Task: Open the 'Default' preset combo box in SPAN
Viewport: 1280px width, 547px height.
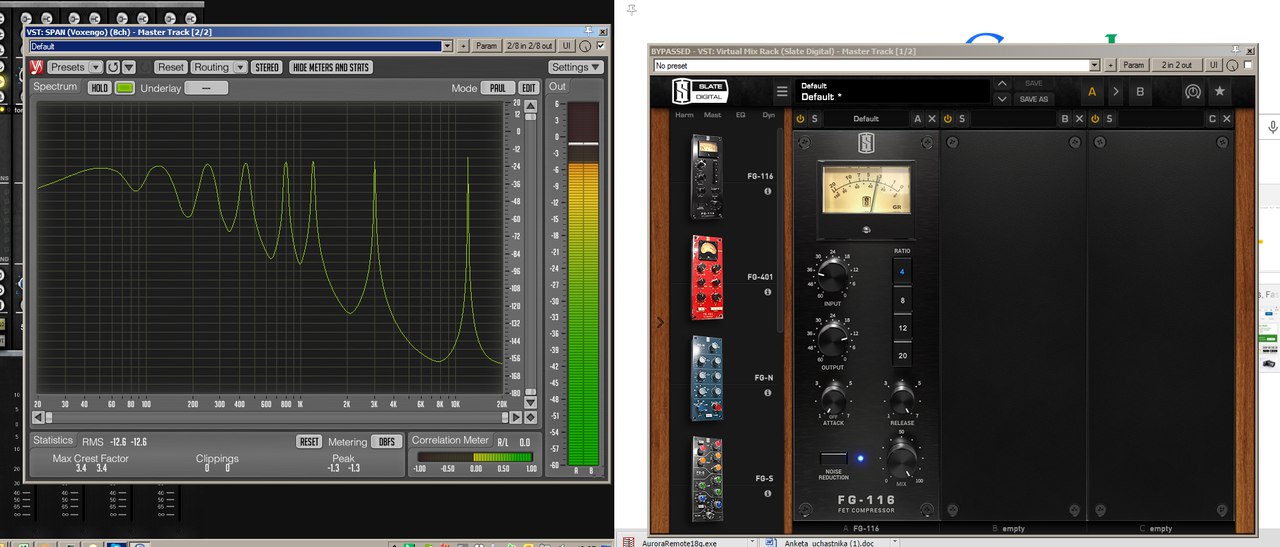Action: 242,46
